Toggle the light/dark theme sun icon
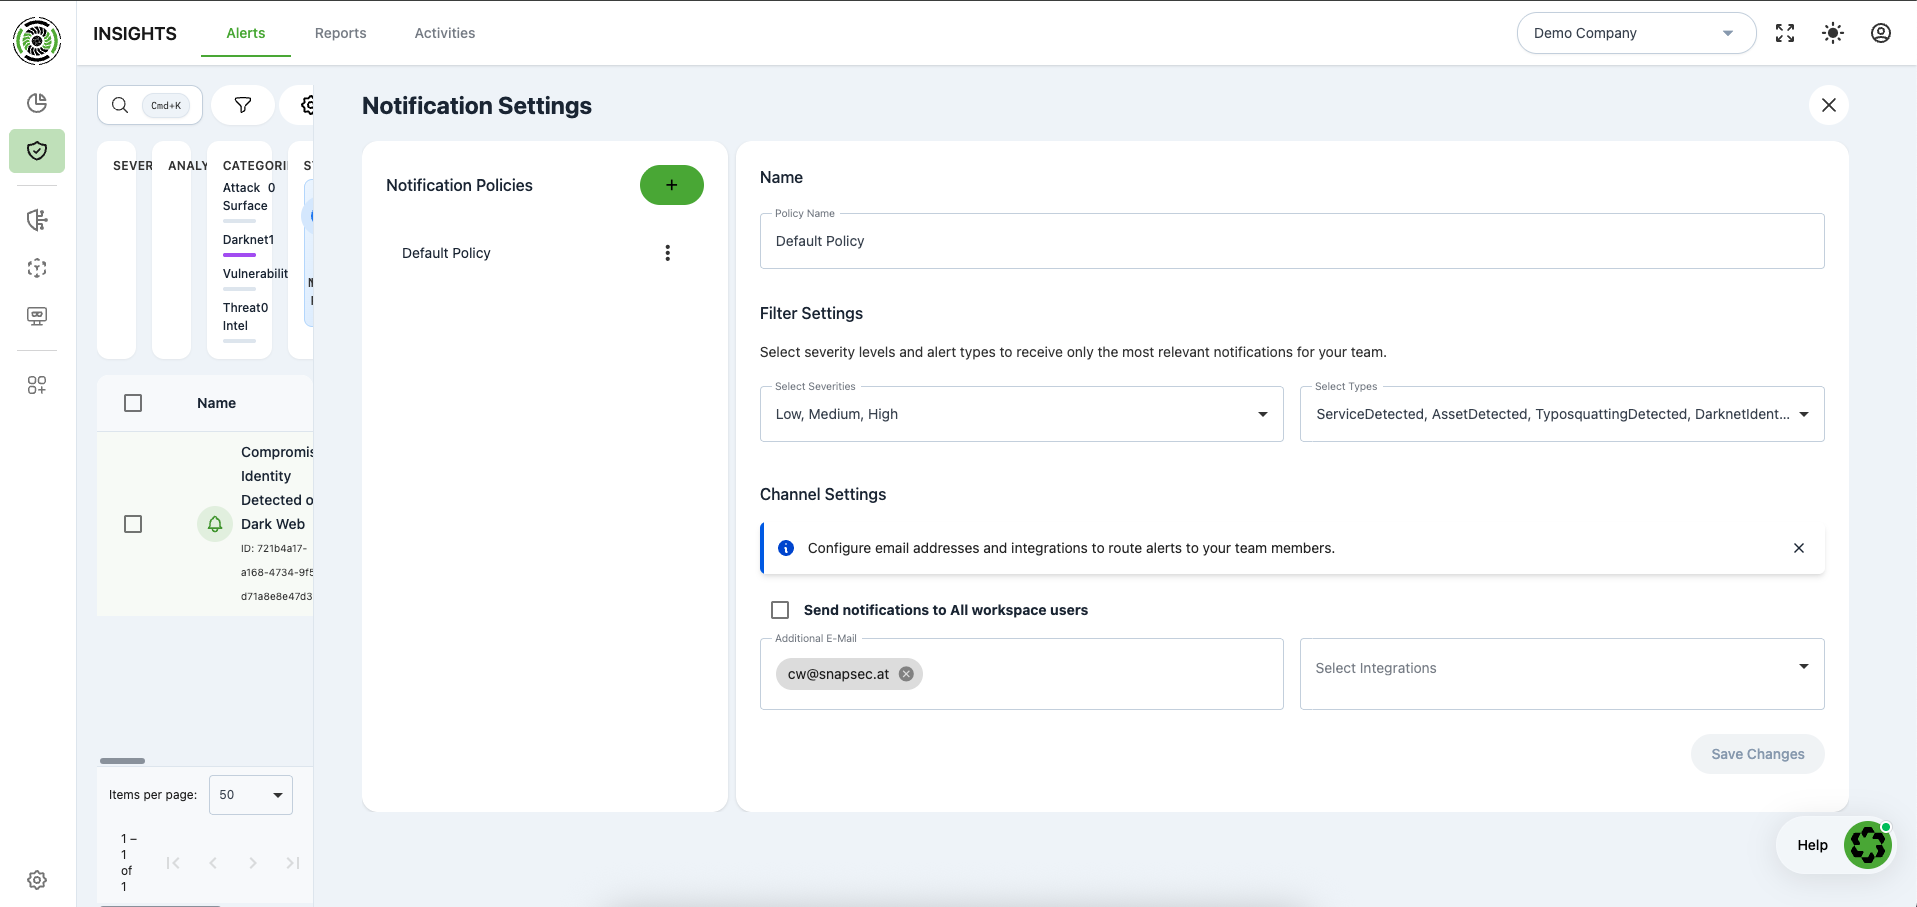The height and width of the screenshot is (907, 1917). pyautogui.click(x=1833, y=33)
